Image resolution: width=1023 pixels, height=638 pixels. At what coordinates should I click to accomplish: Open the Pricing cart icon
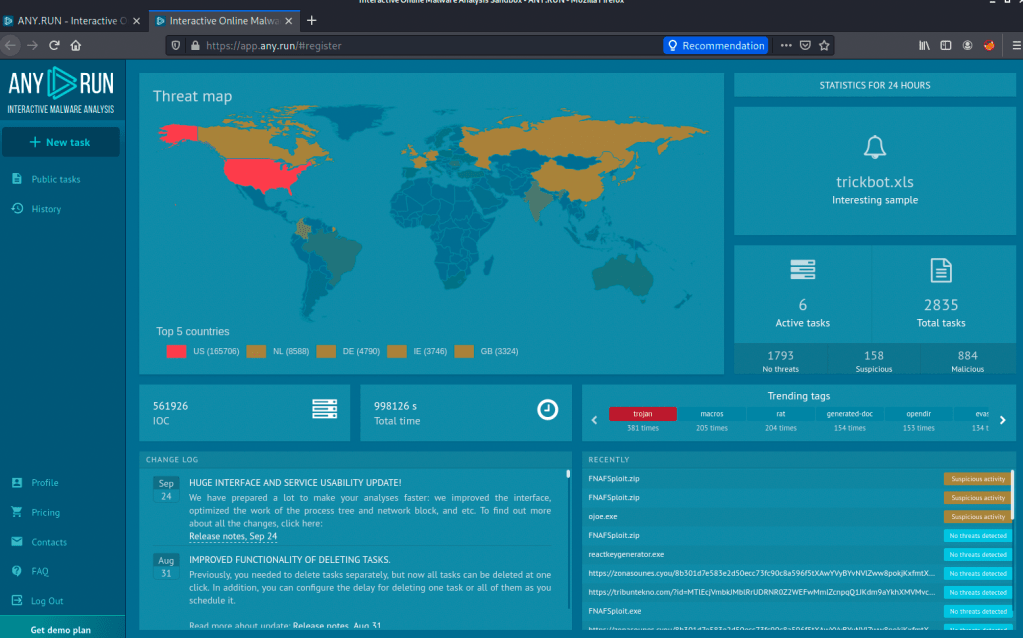(x=17, y=513)
